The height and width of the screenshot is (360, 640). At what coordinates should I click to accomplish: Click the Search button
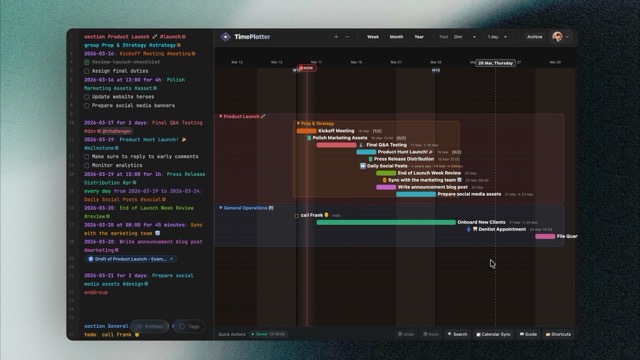coord(458,334)
